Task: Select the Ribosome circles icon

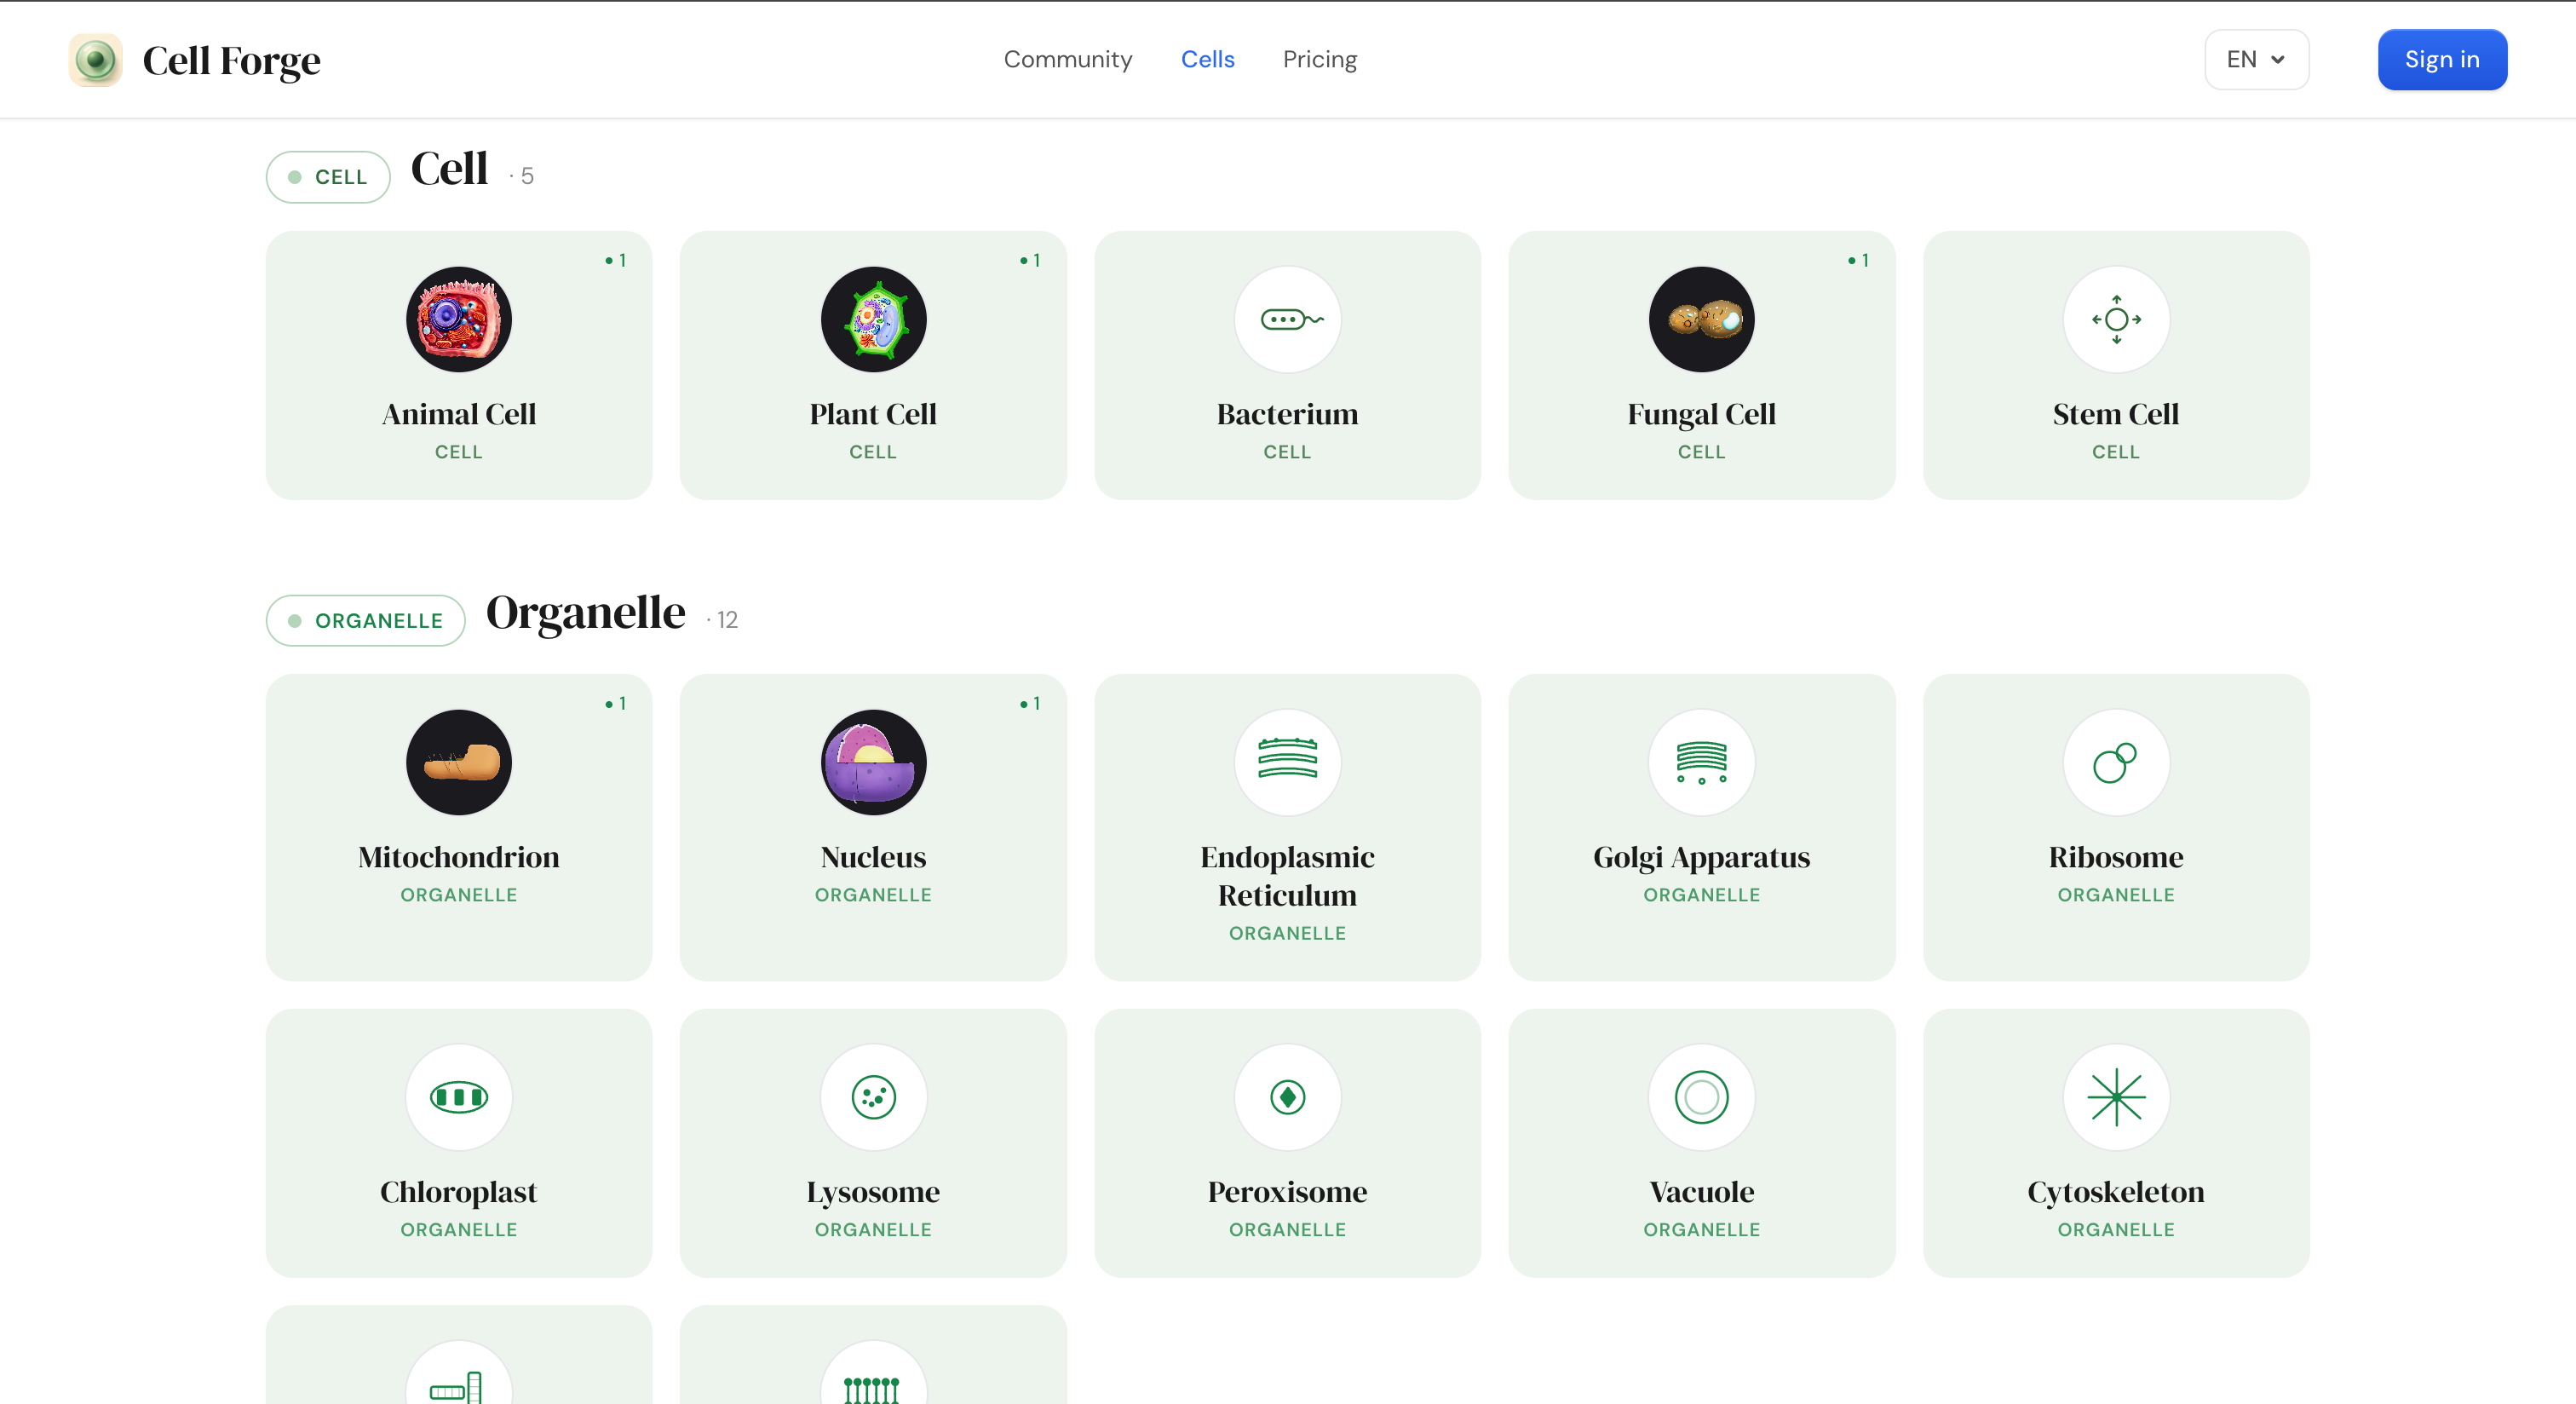Action: click(x=2116, y=763)
